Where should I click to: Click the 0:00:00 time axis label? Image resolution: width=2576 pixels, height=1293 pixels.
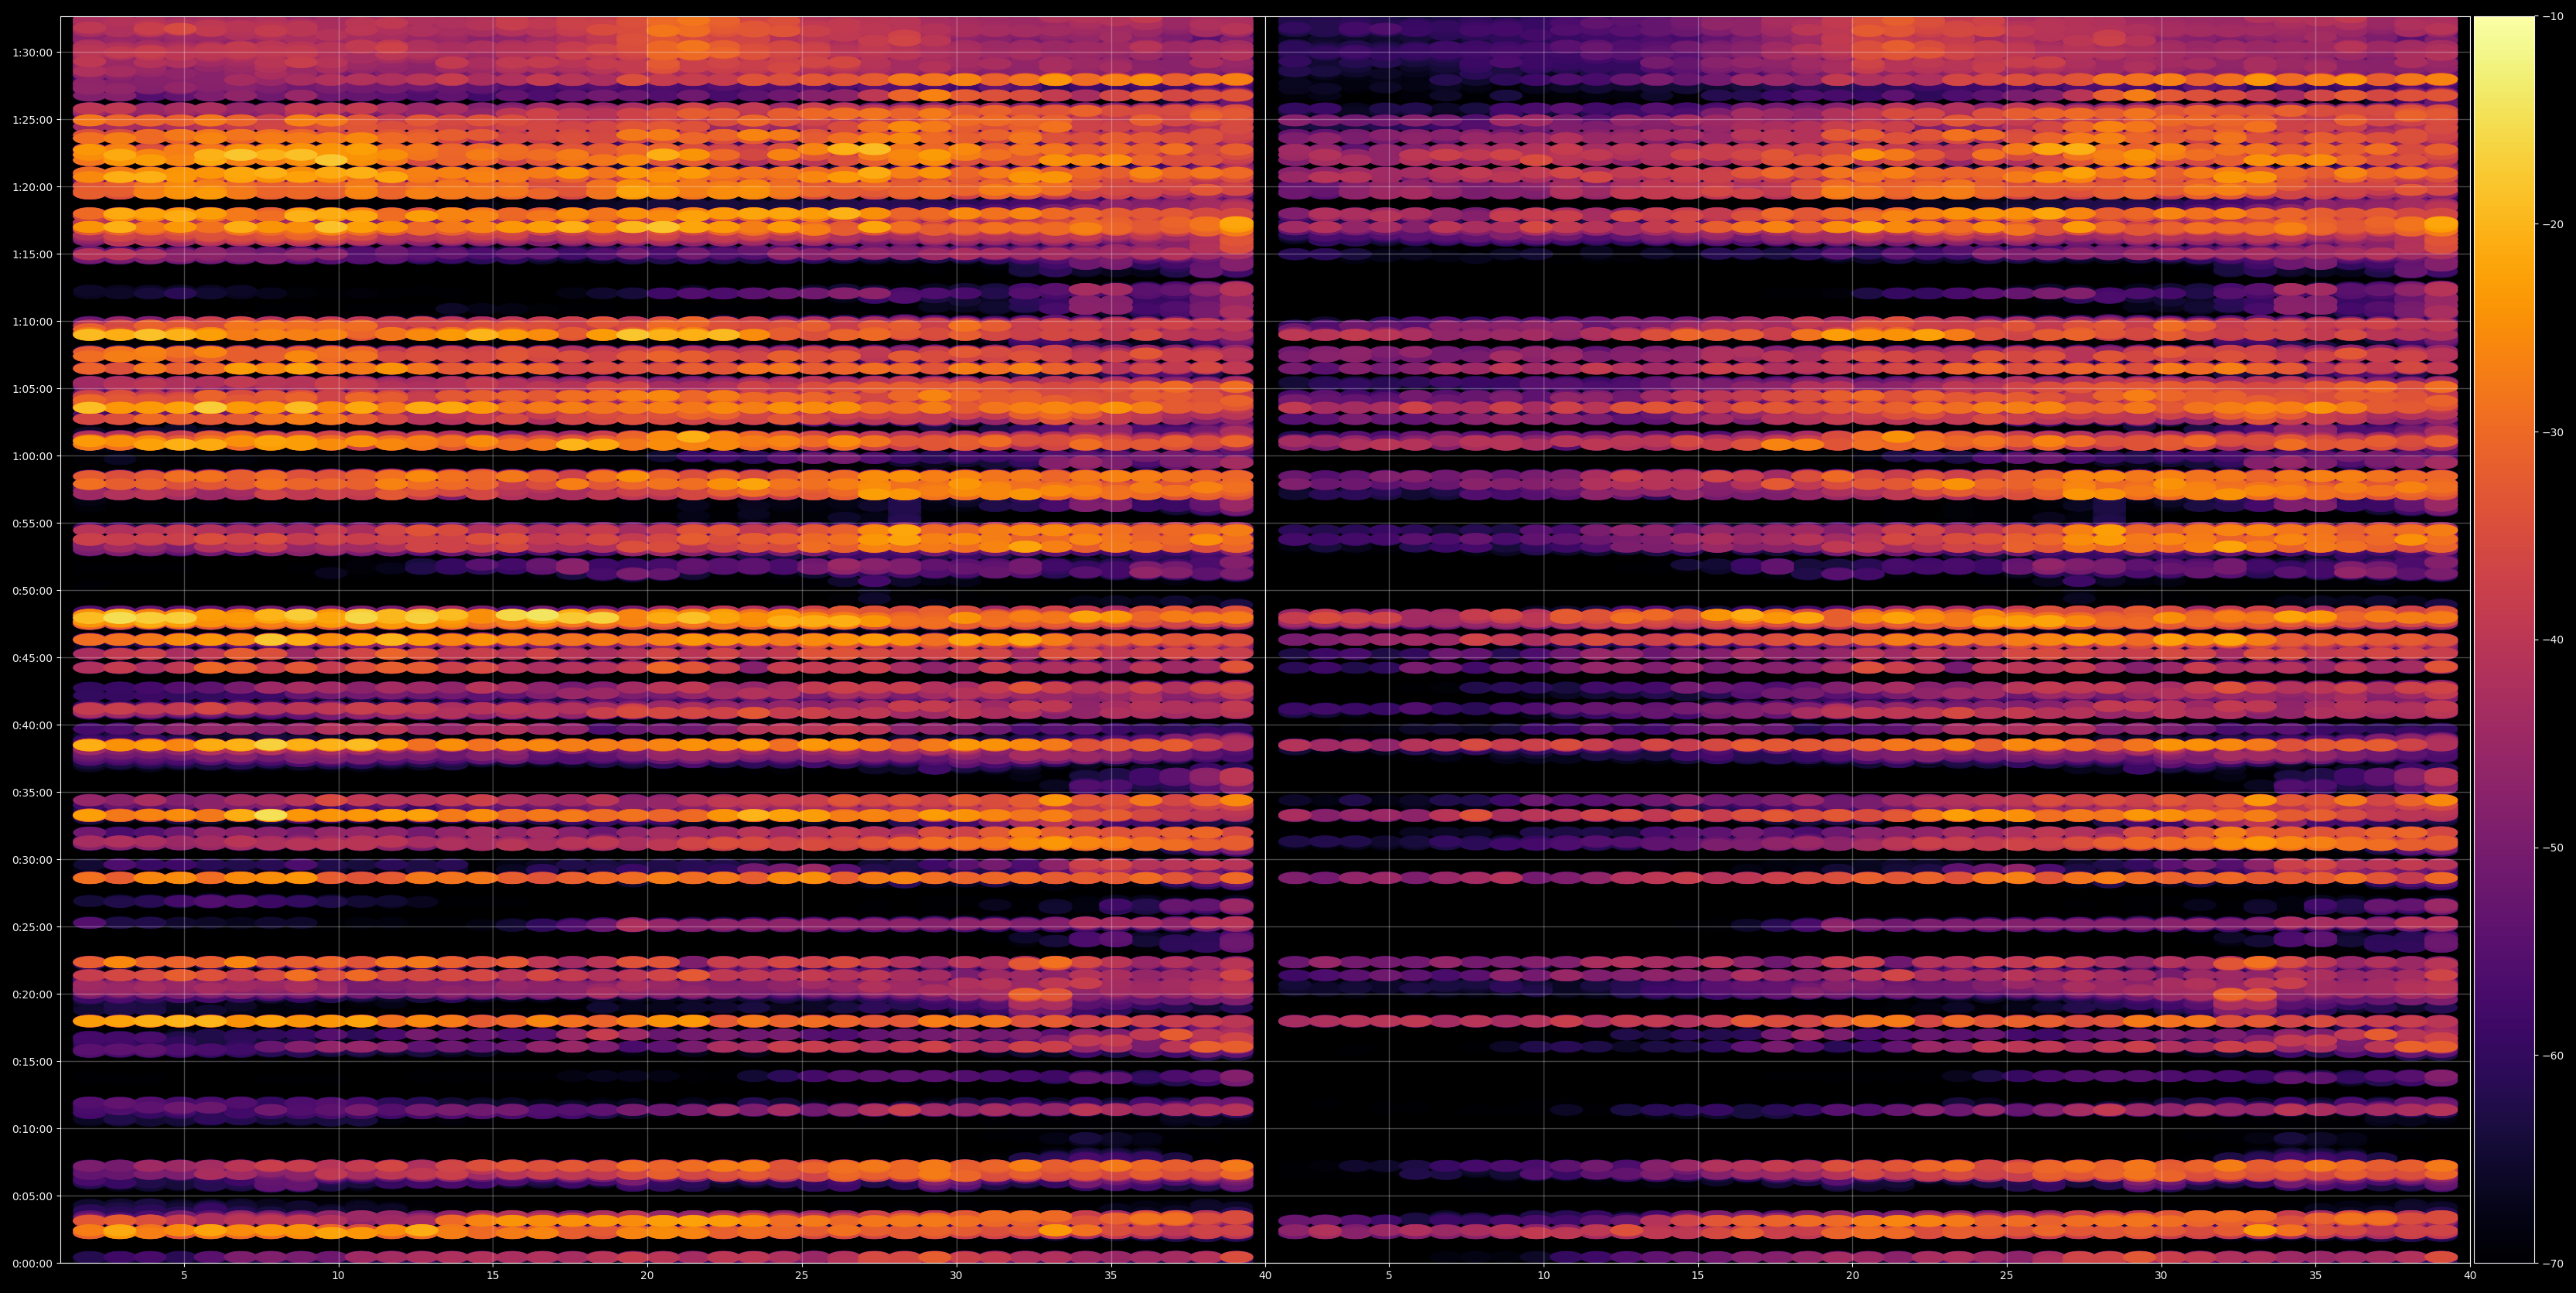click(32, 1263)
